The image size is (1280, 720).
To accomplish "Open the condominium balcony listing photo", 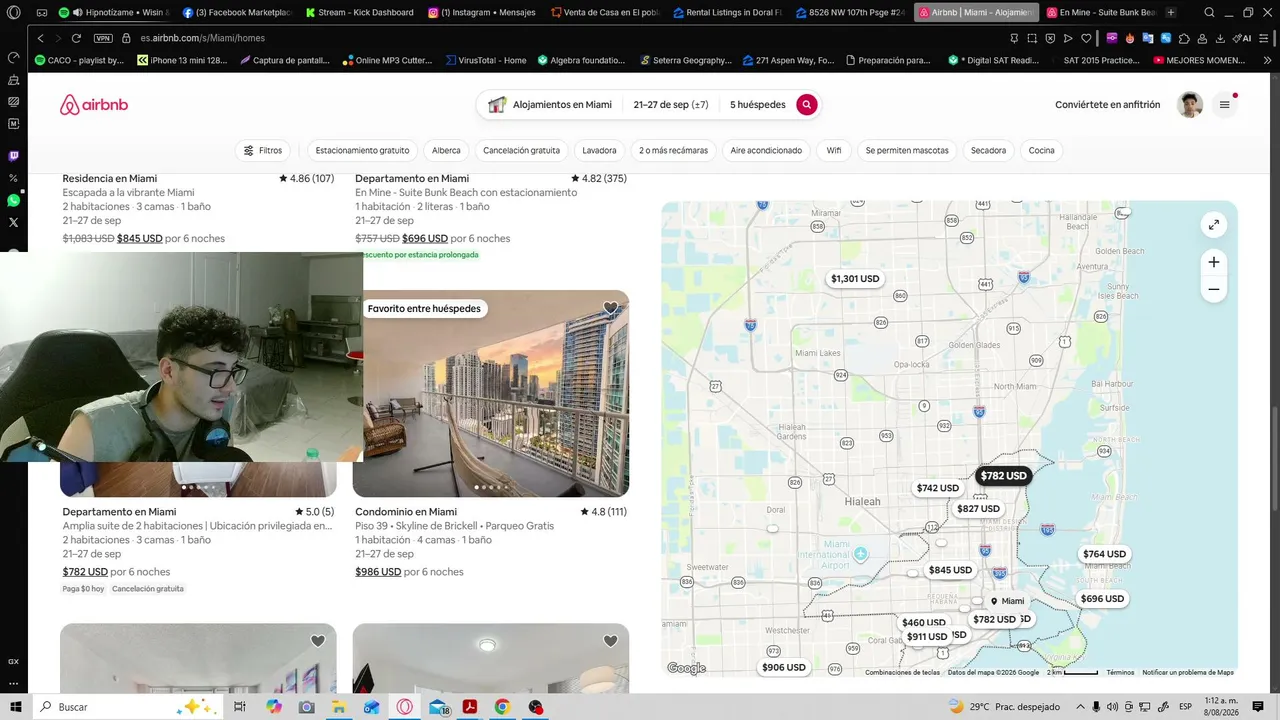I will (491, 393).
